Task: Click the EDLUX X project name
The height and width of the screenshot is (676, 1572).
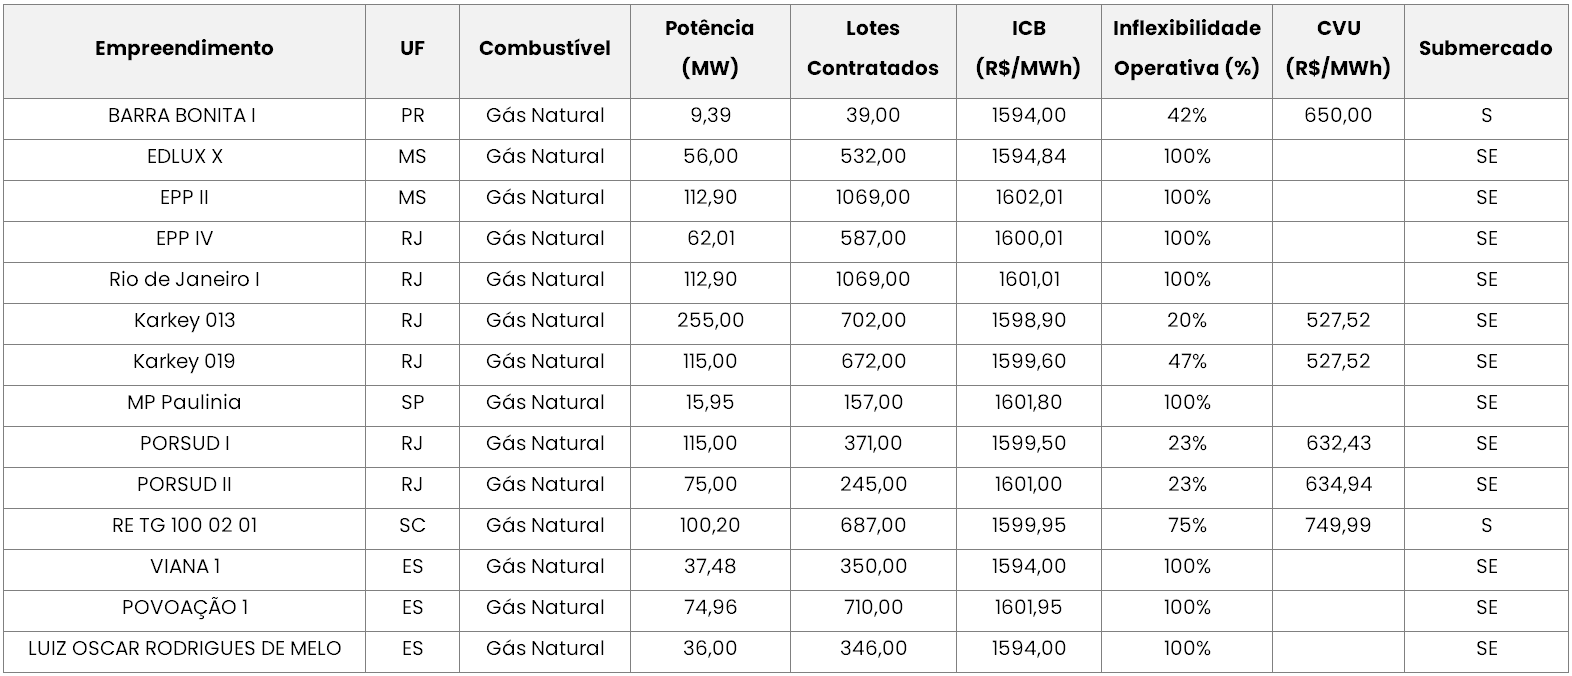Action: point(185,157)
